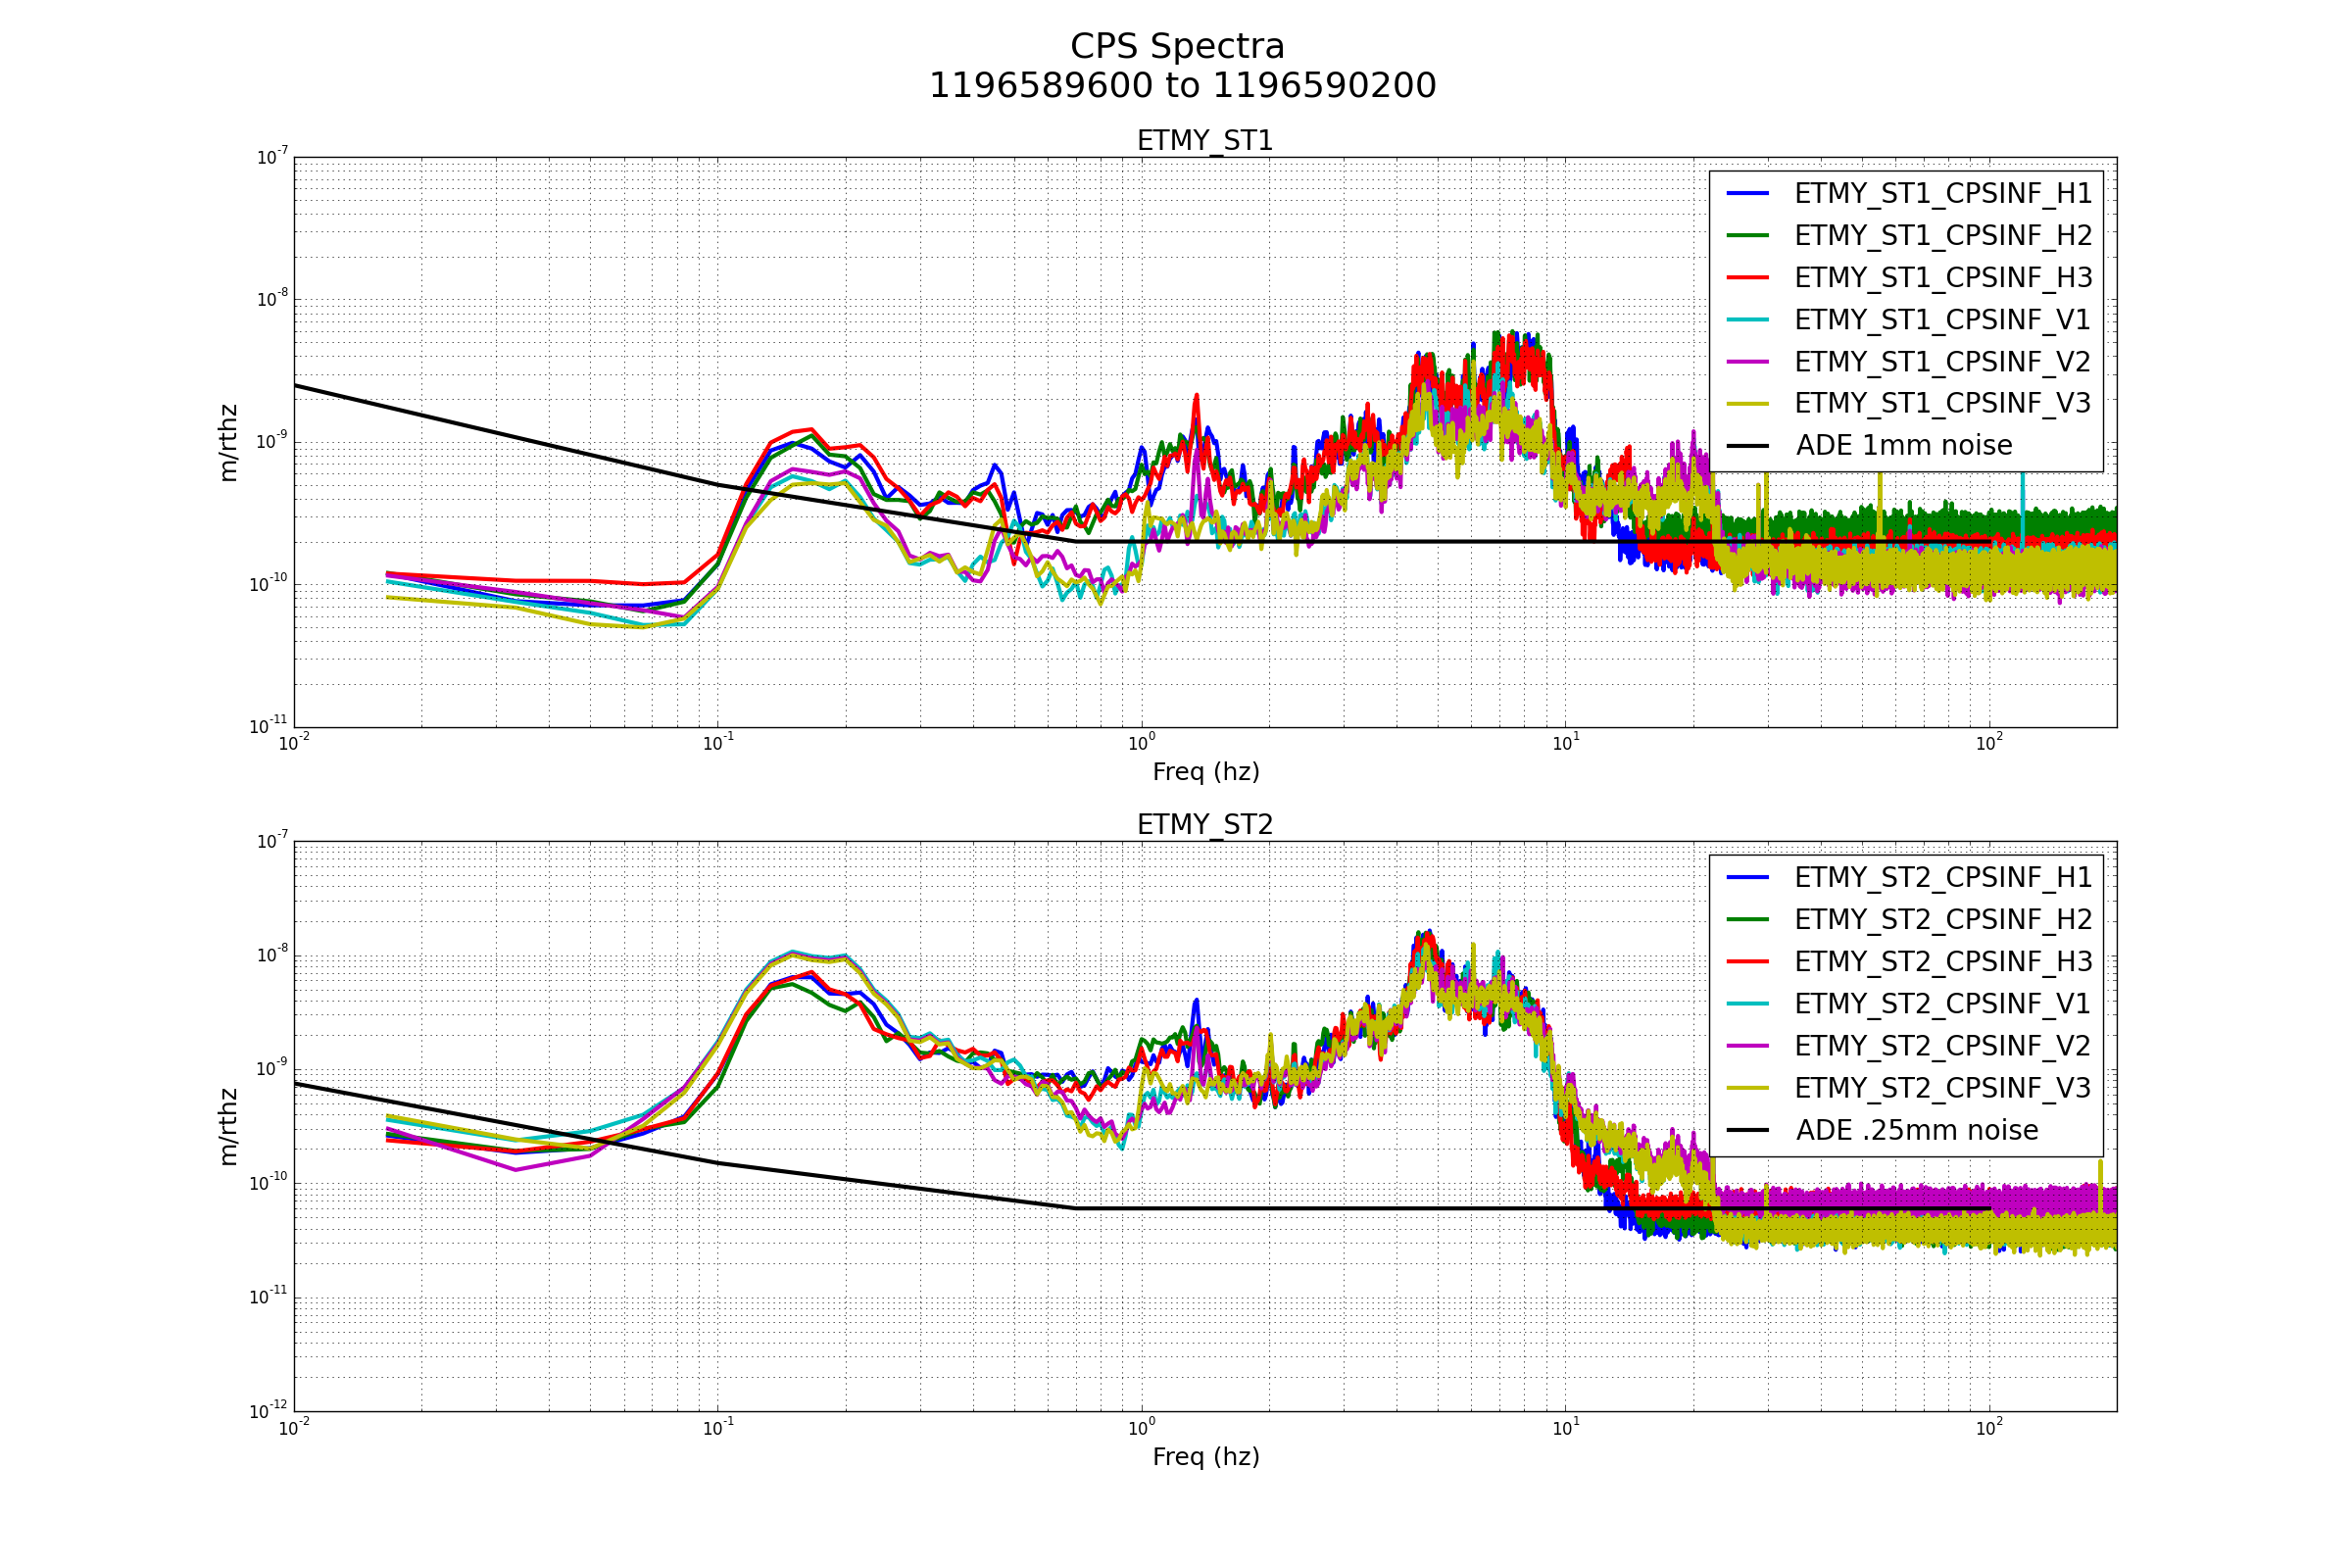Select the ETMY_ST2_CPSINF_V2 legend label
Screen dimensions: 2352x1568
1942,1046
